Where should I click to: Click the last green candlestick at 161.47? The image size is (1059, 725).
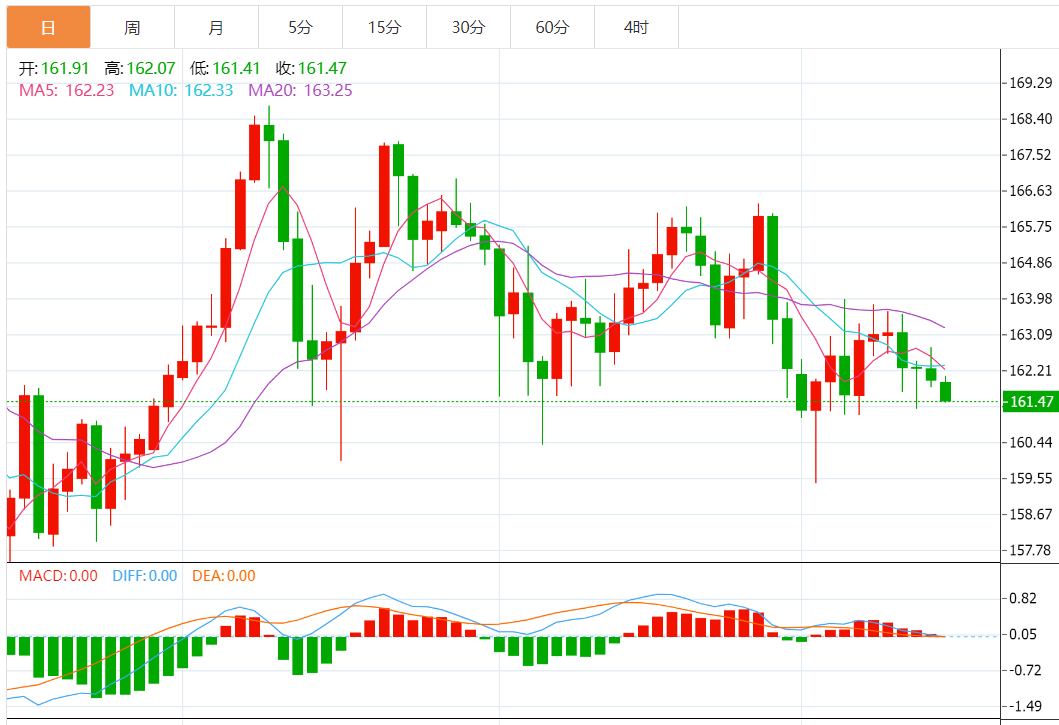946,391
